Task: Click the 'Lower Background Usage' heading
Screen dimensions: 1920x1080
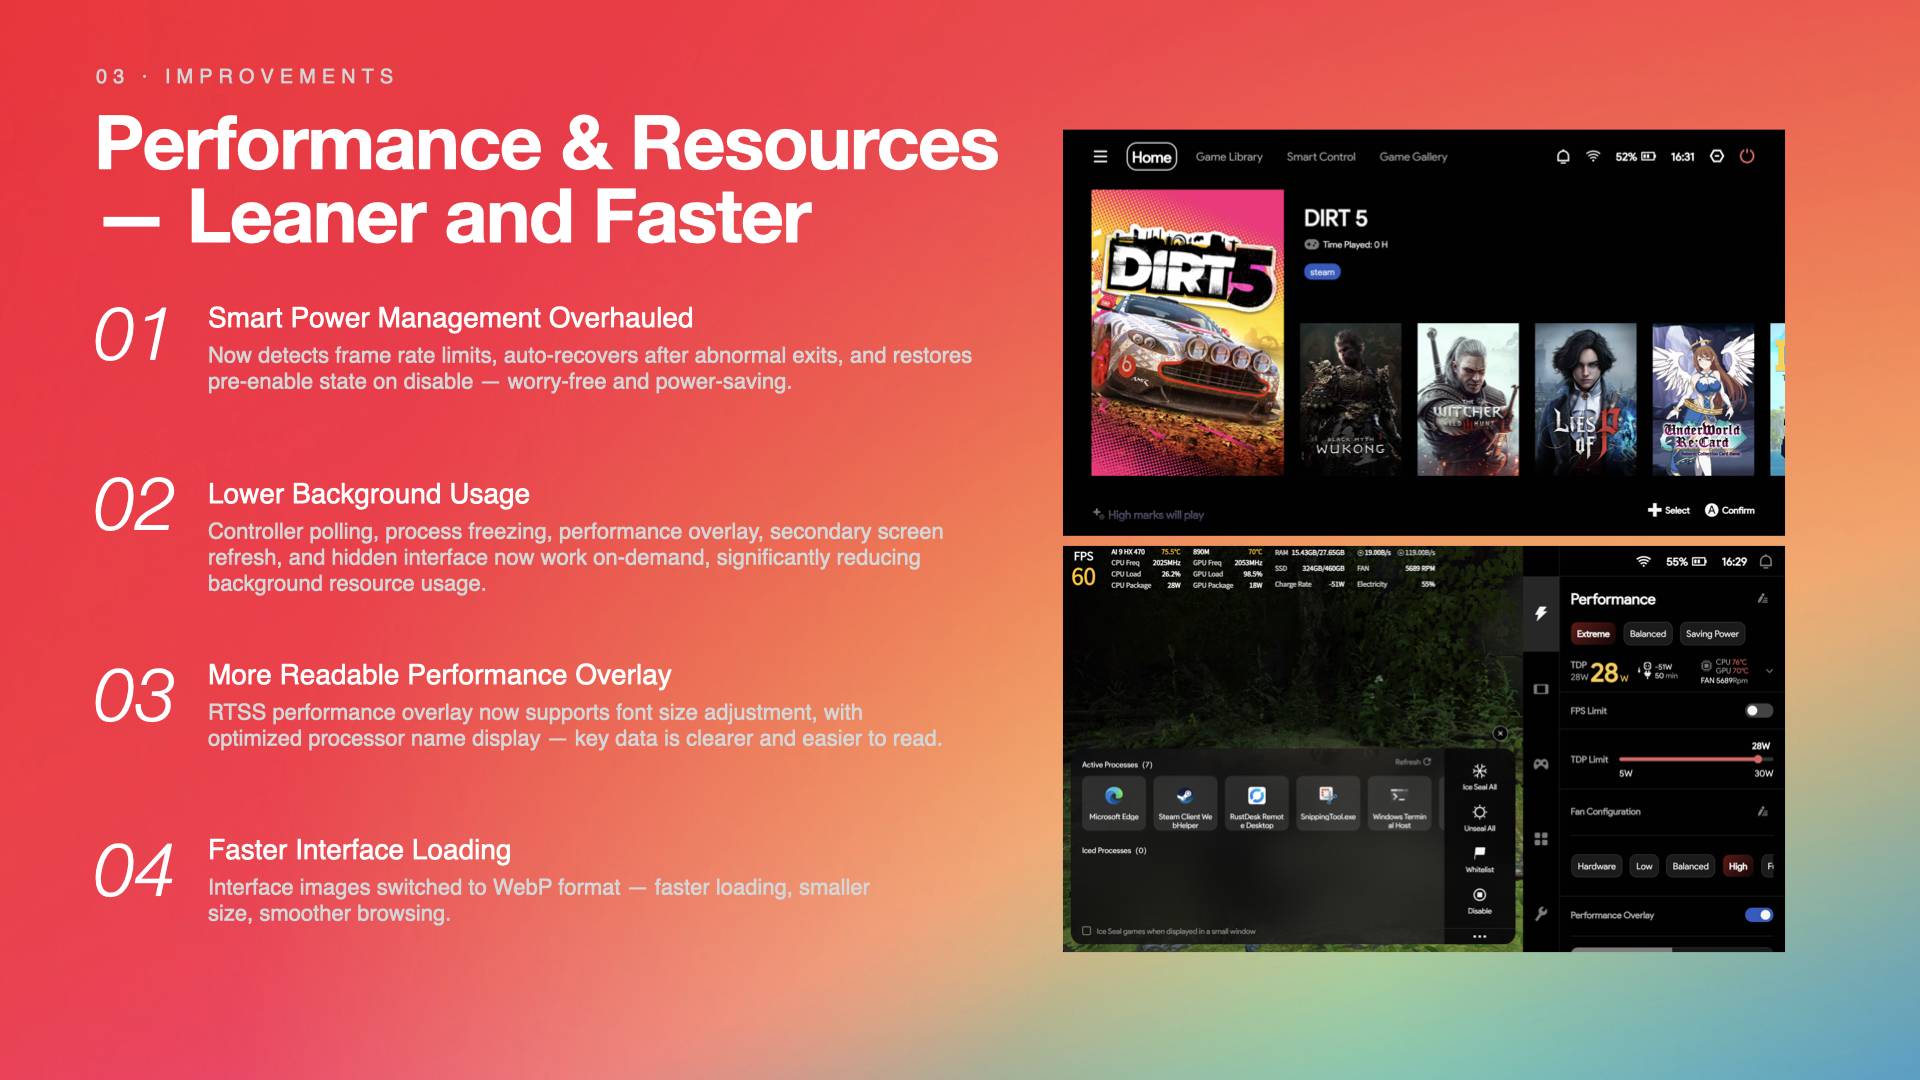Action: coord(368,494)
